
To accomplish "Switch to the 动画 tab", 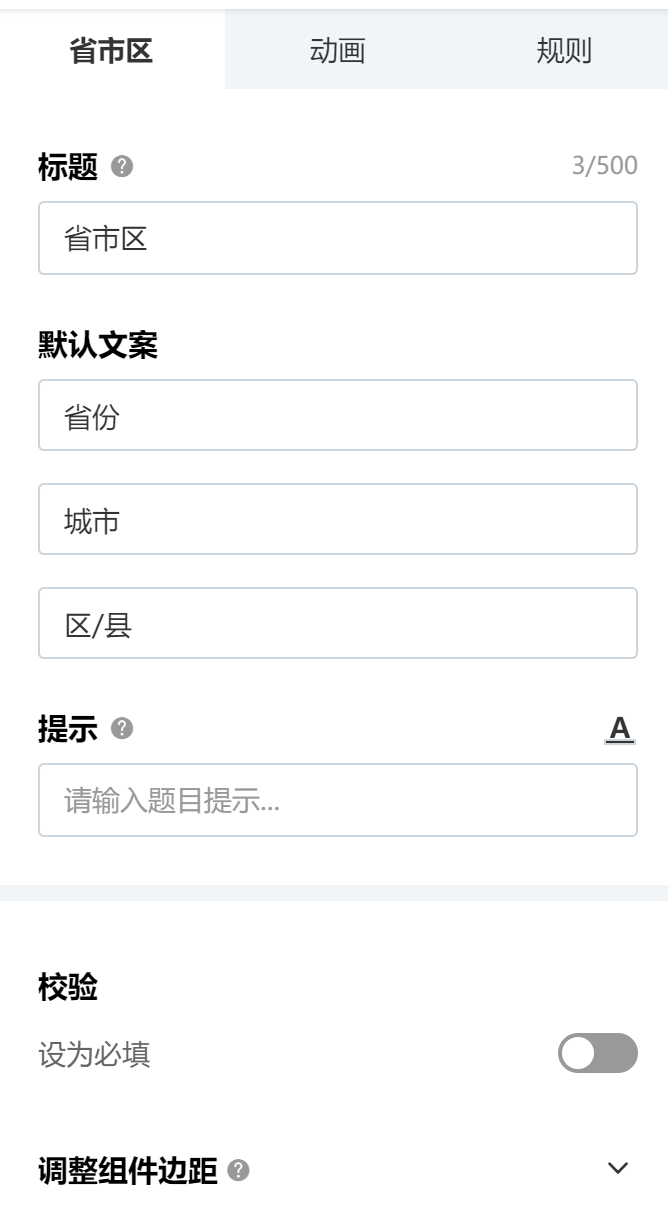I will click(337, 51).
